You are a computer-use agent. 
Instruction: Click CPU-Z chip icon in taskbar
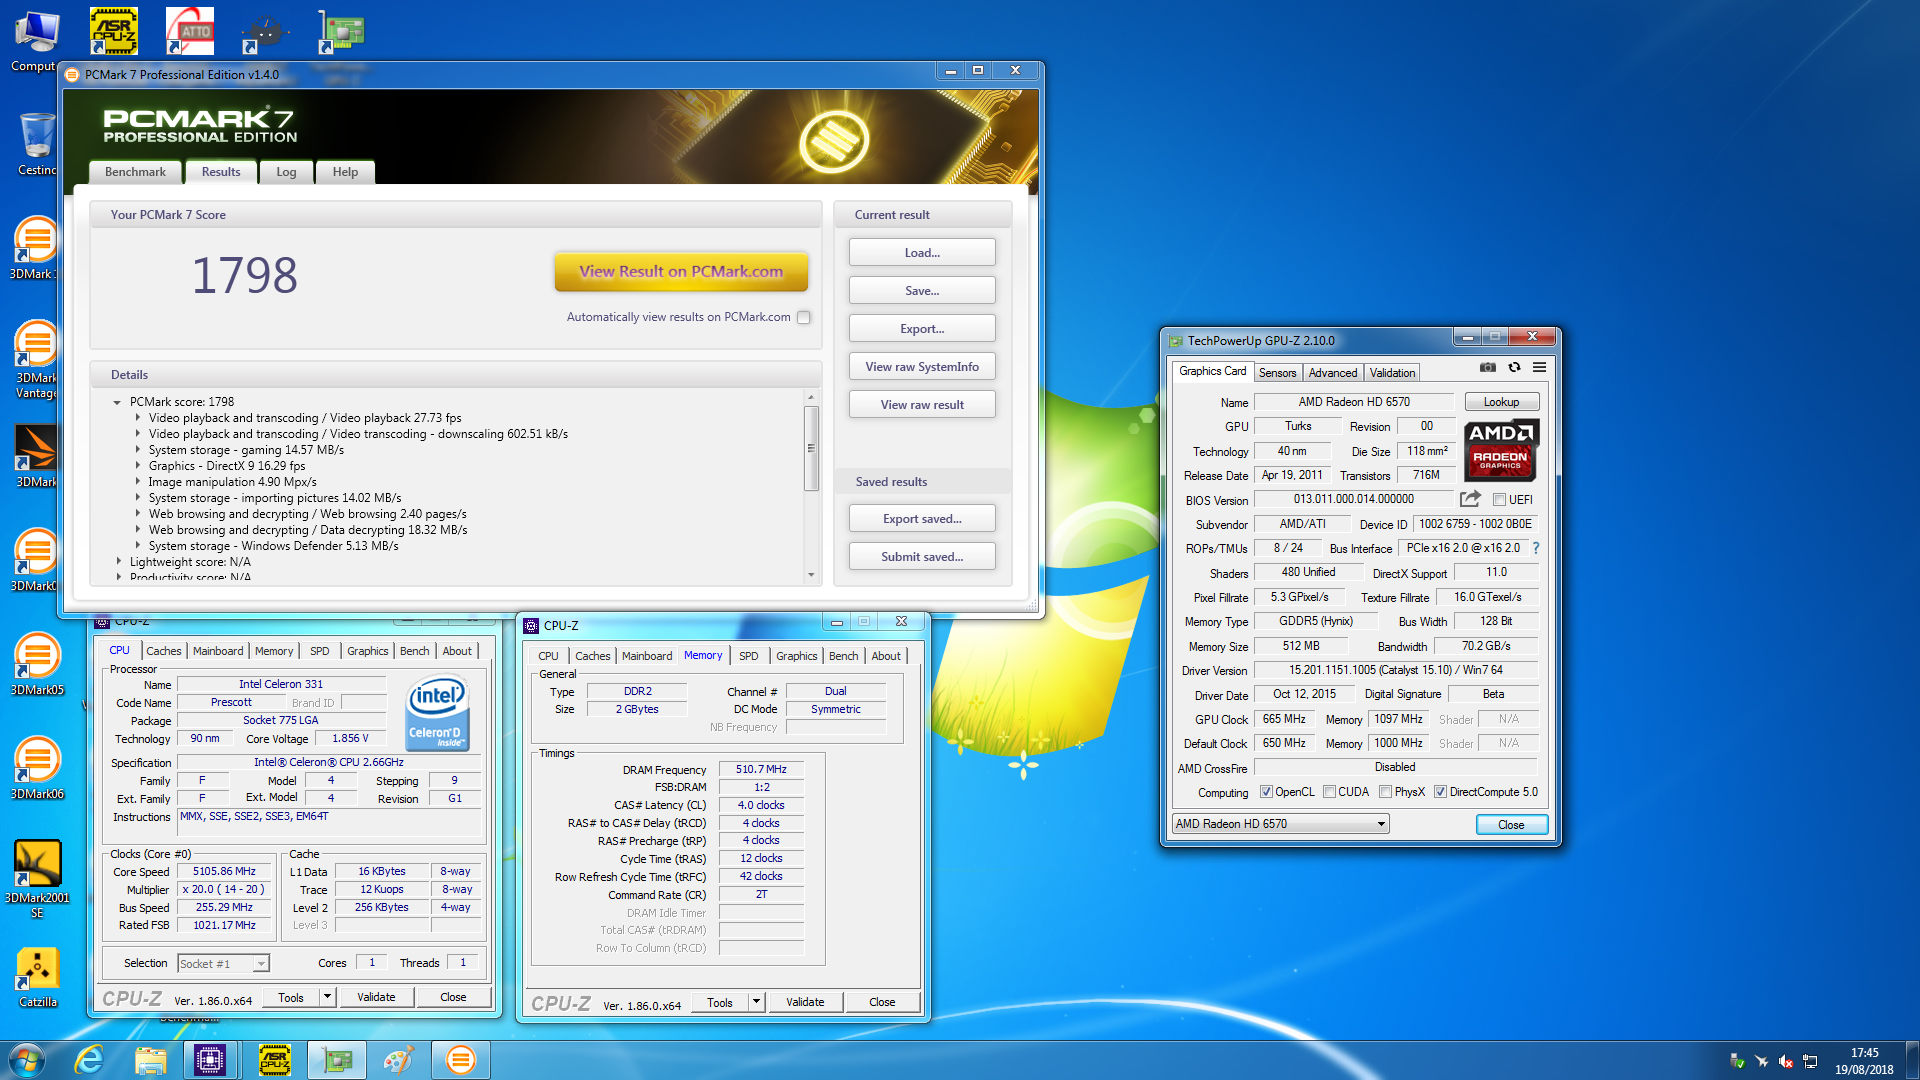[210, 1060]
